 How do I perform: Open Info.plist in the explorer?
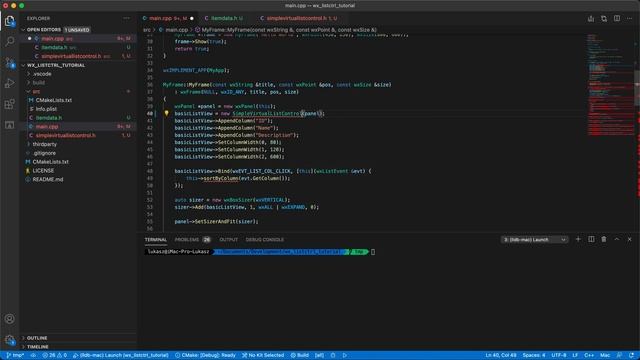point(46,109)
